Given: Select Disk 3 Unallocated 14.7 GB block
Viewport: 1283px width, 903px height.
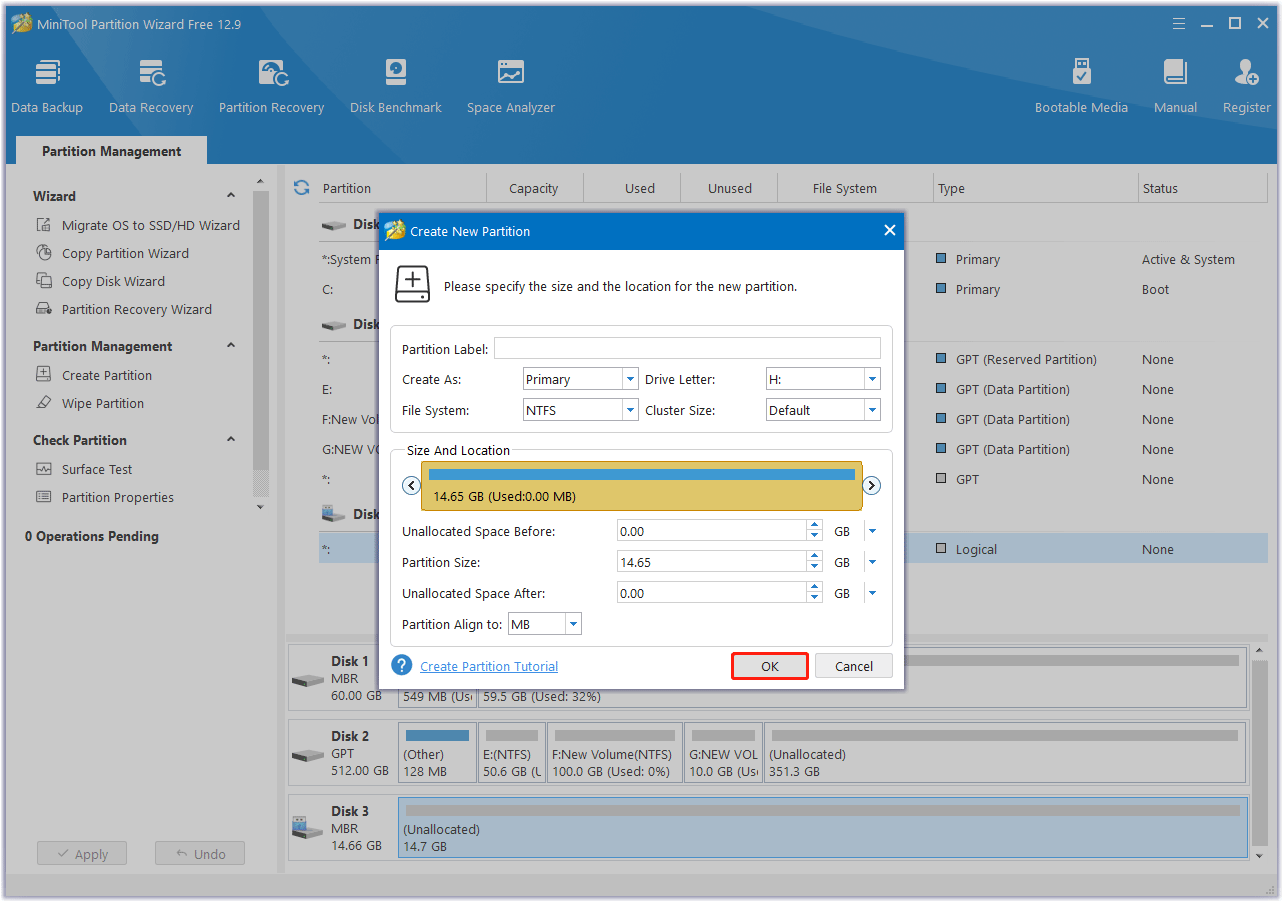Looking at the screenshot, I should pos(822,828).
